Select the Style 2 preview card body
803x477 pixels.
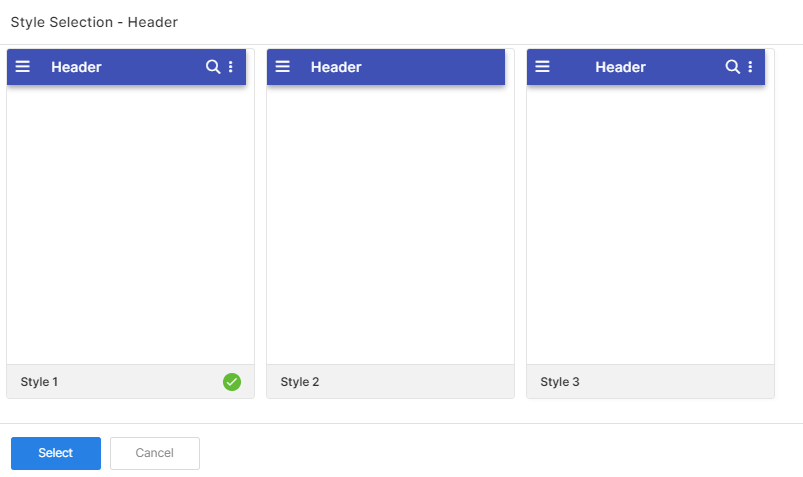pyautogui.click(x=390, y=224)
